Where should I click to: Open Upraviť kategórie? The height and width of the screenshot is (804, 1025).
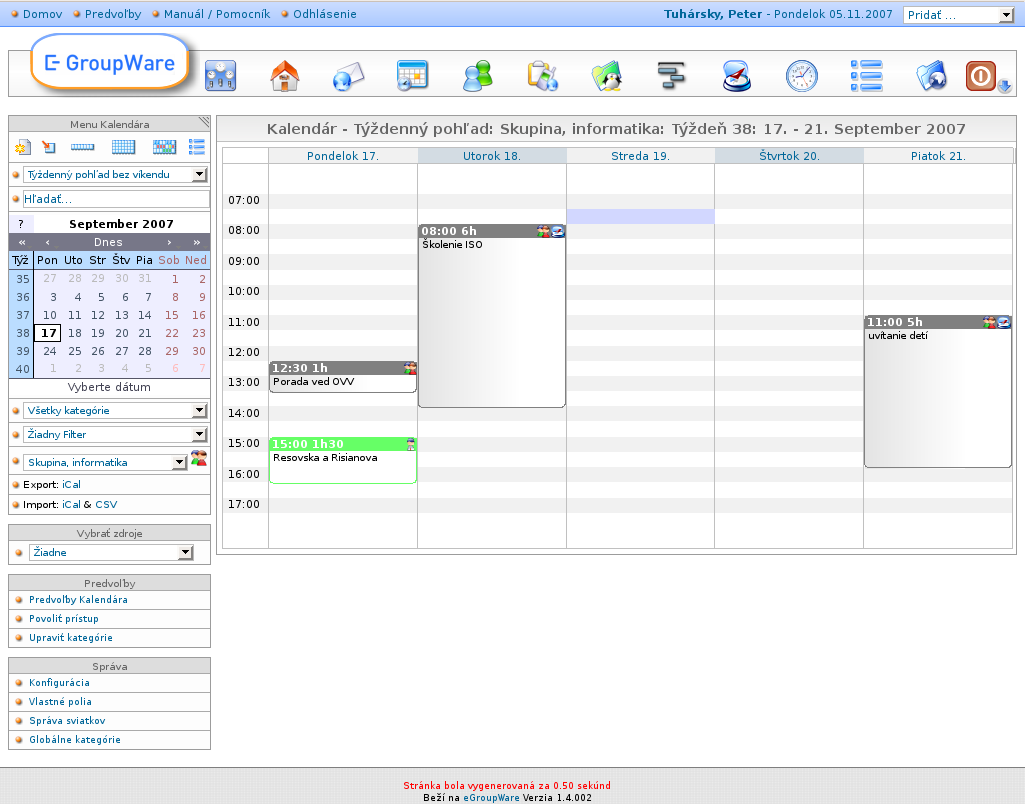click(71, 637)
